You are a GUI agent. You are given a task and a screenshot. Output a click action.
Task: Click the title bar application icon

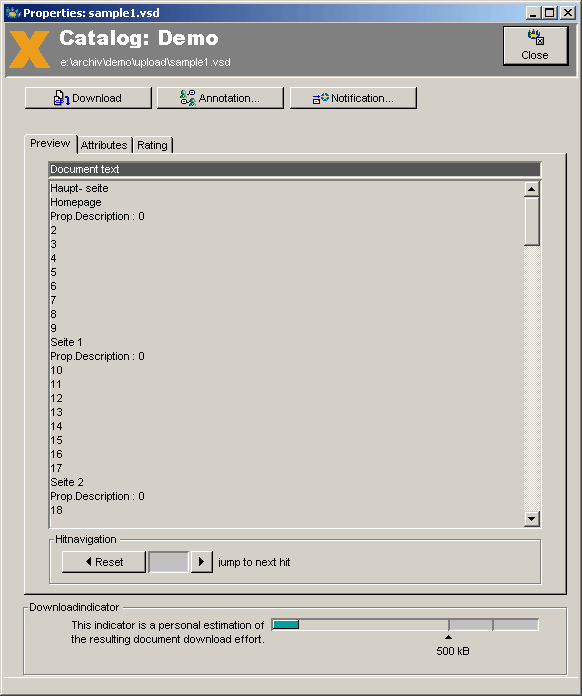[x=13, y=12]
